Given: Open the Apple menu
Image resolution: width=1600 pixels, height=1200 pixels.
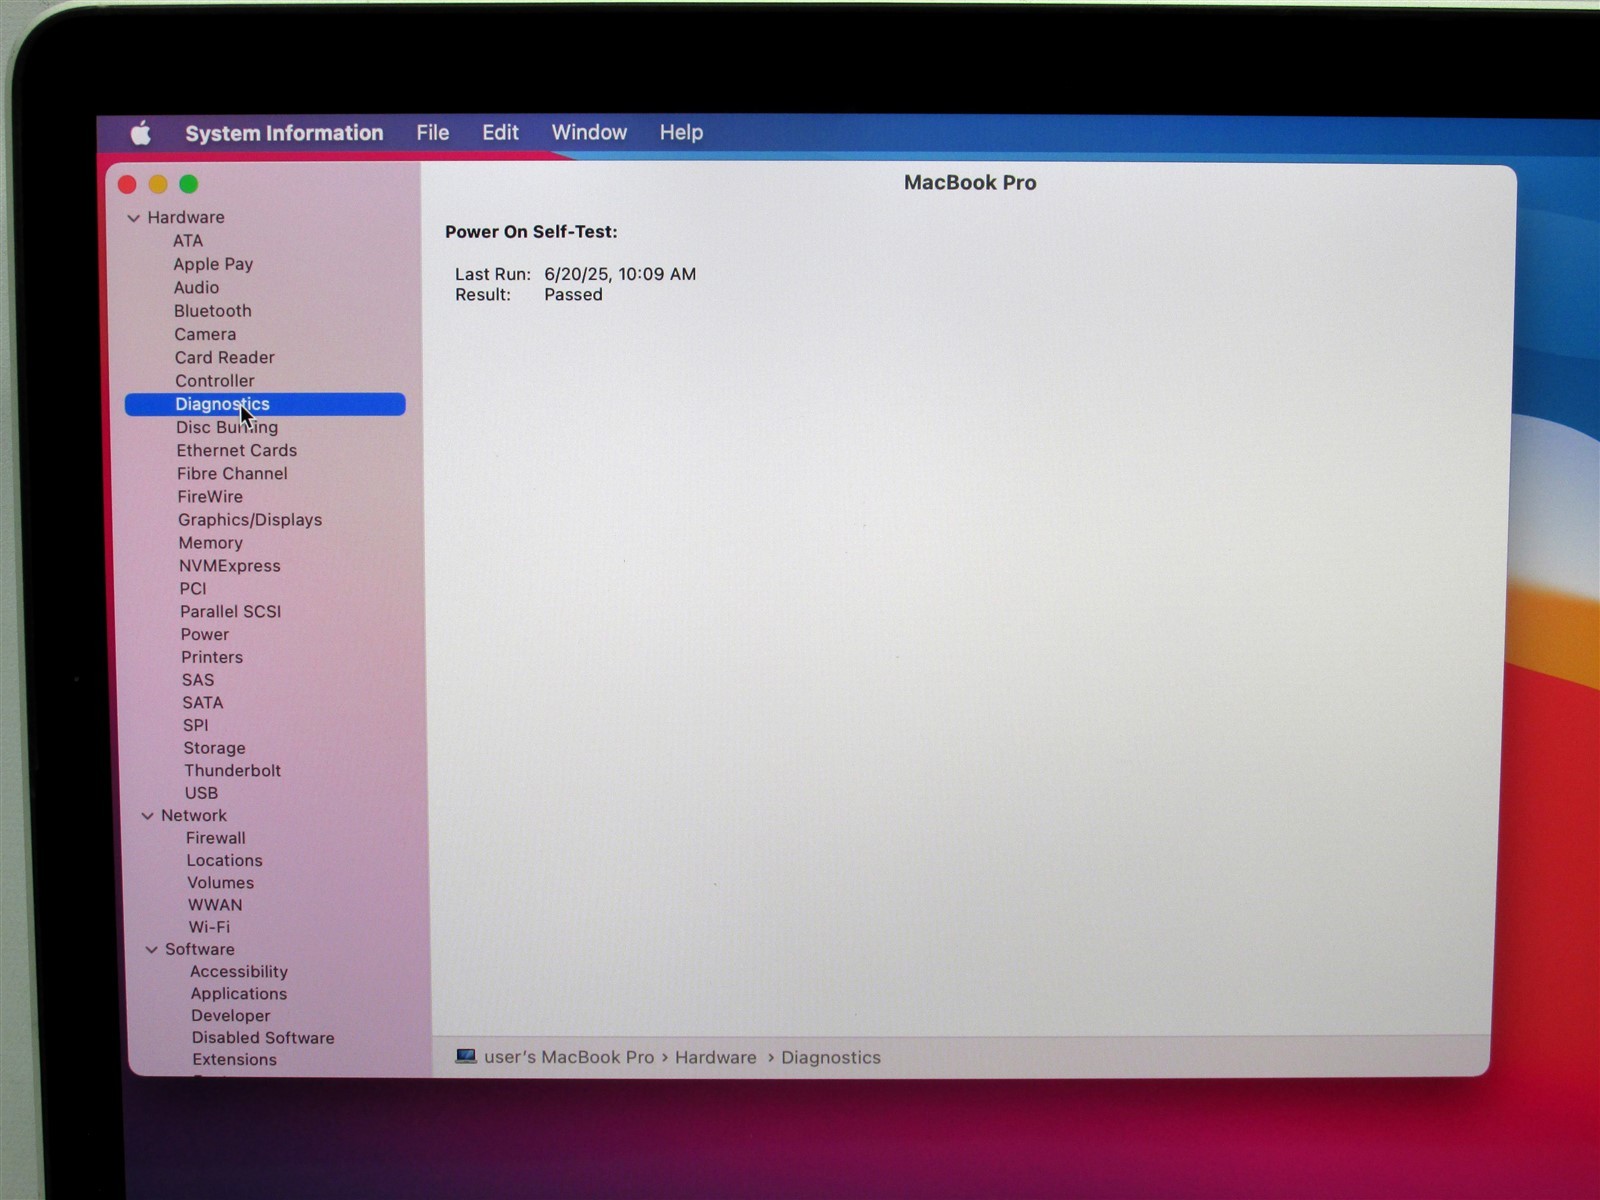Looking at the screenshot, I should pos(141,133).
